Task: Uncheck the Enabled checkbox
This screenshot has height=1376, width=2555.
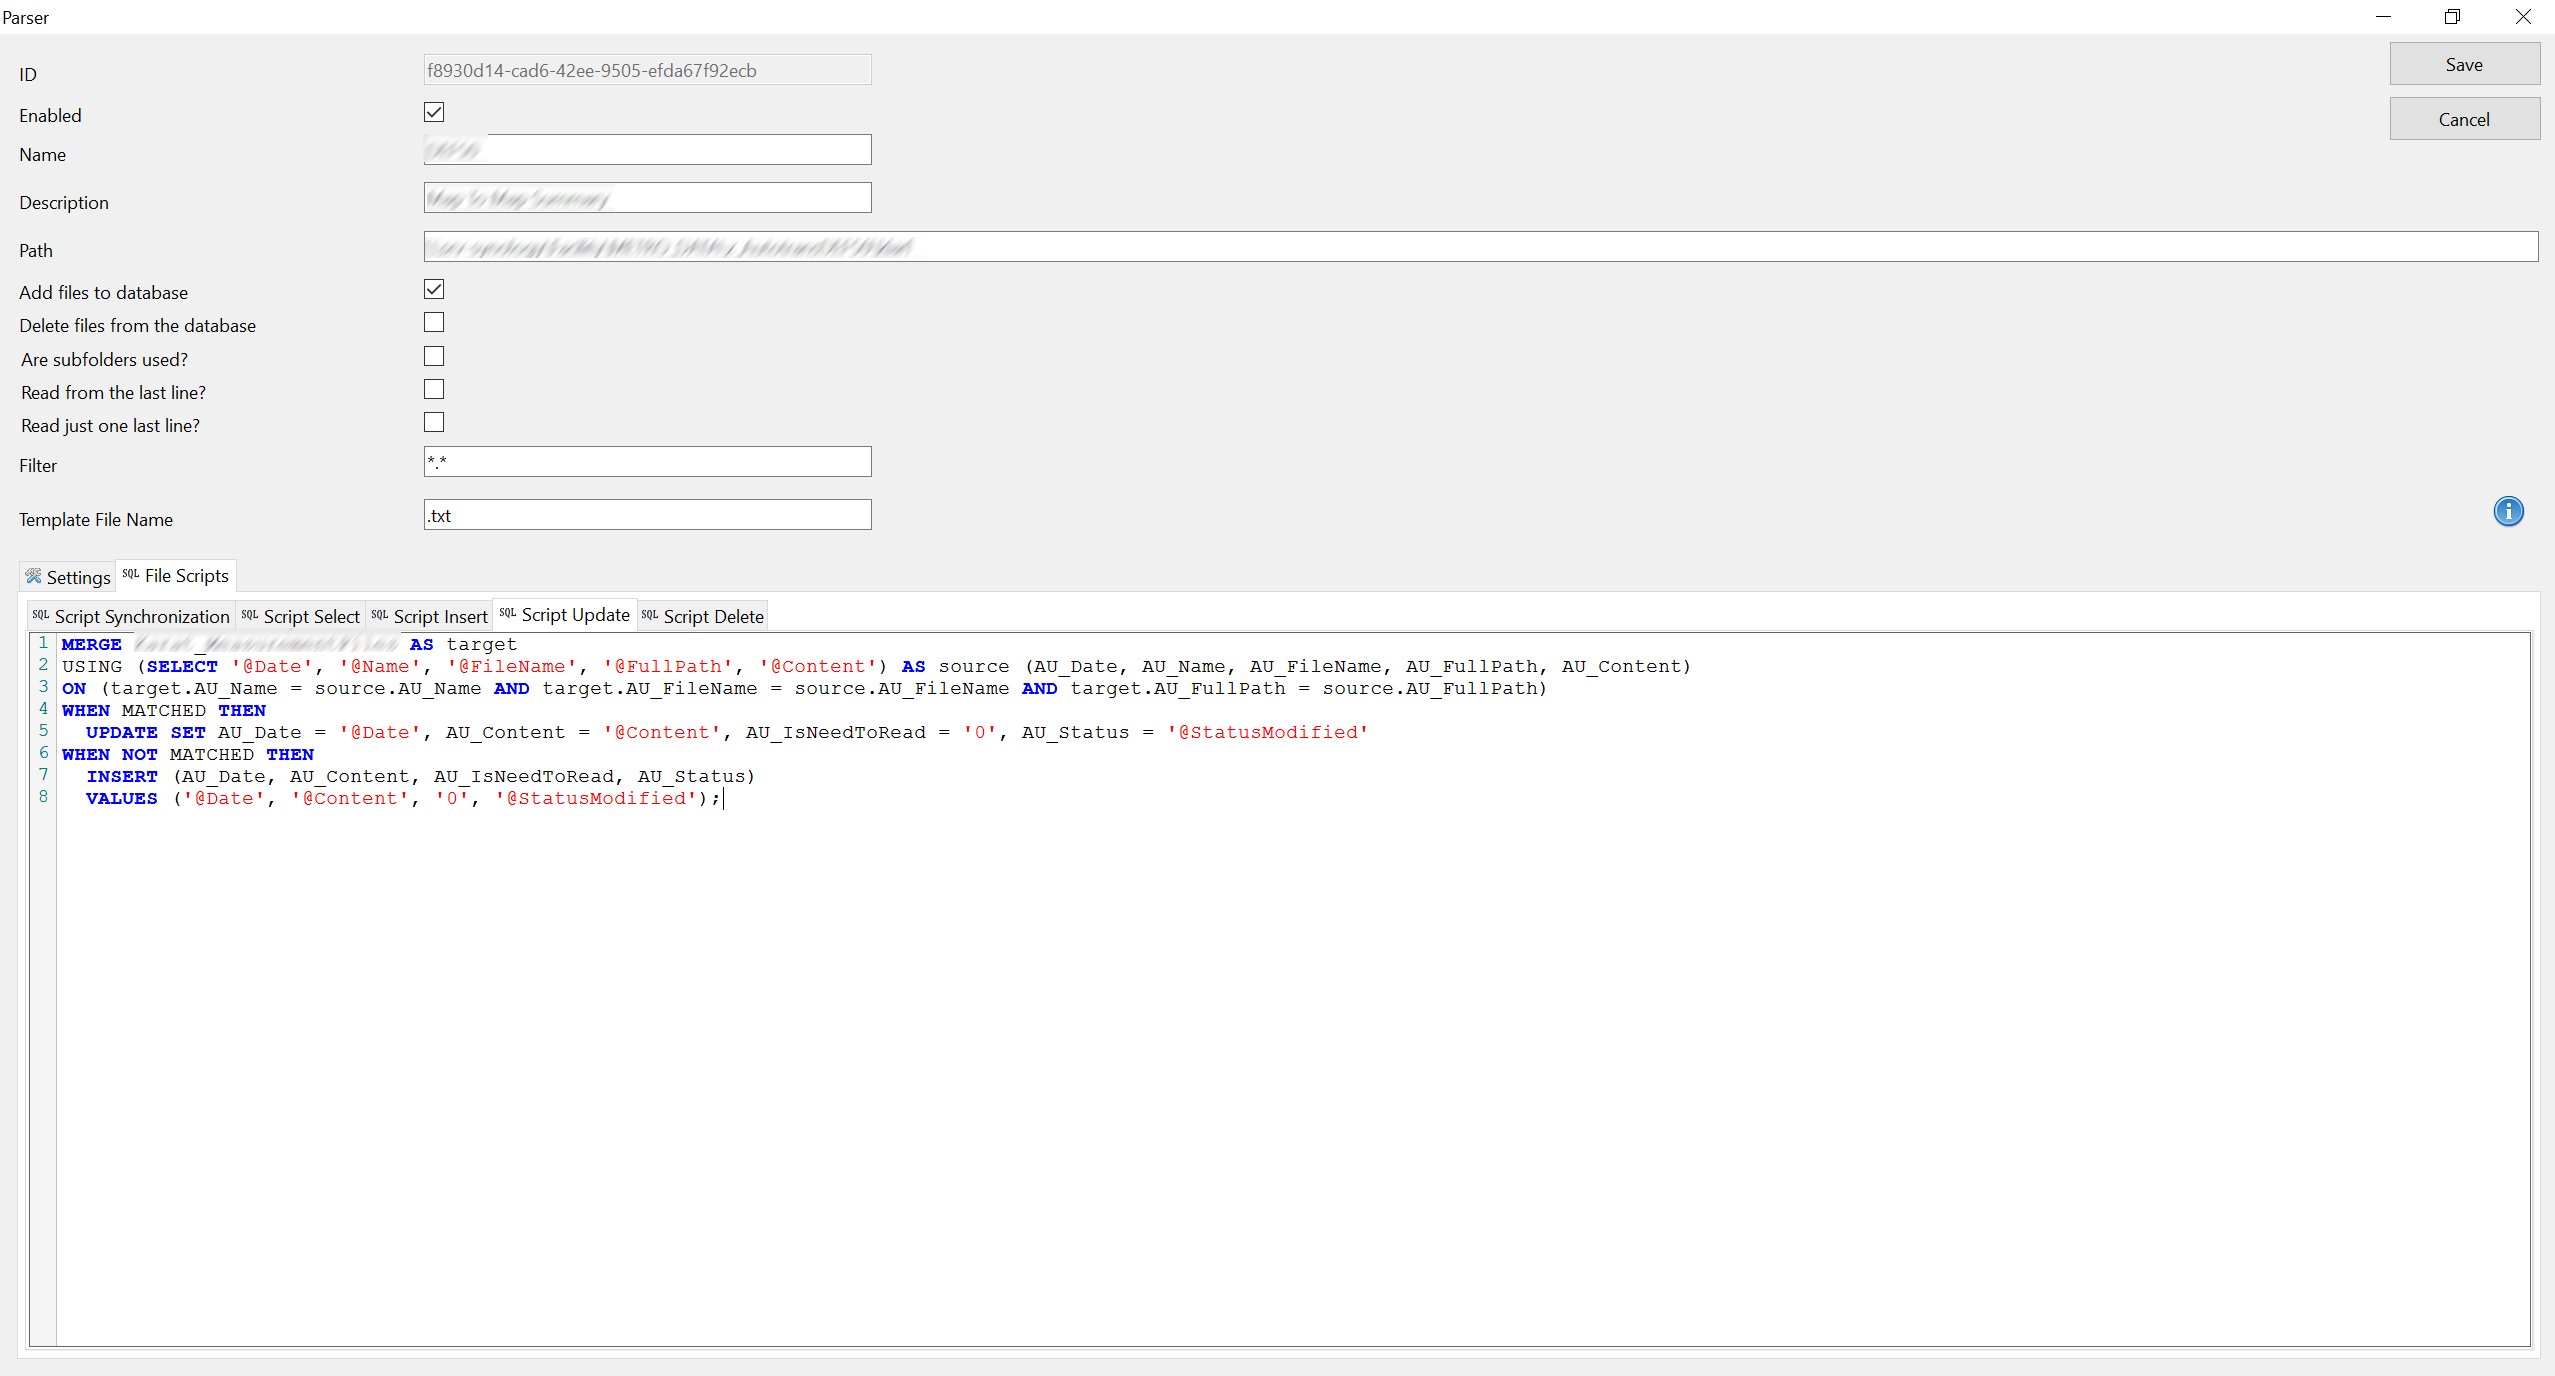Action: 434,112
